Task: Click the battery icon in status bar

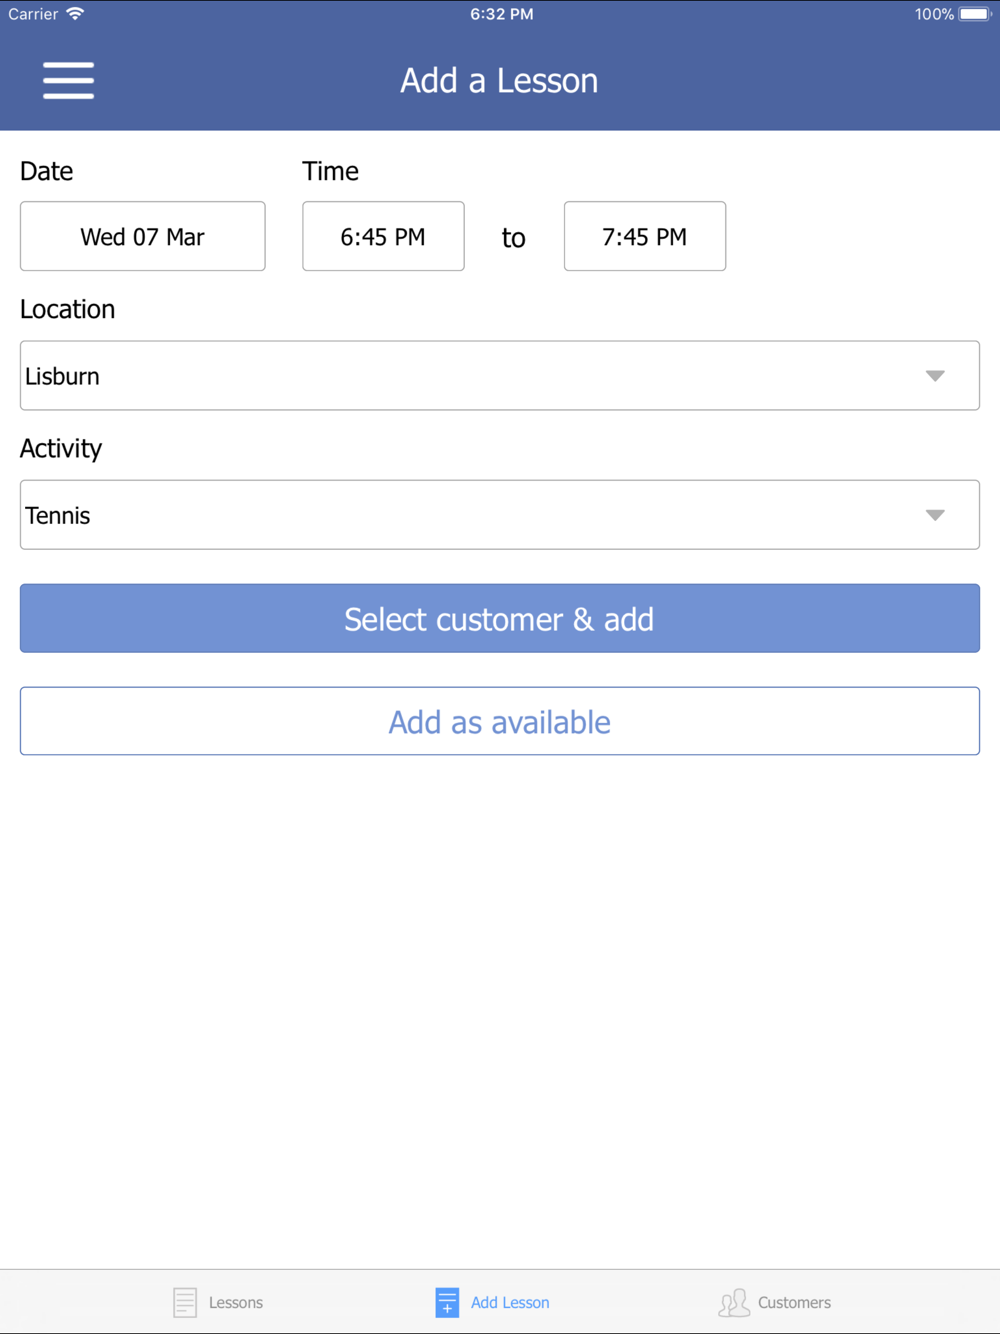Action: point(974,14)
